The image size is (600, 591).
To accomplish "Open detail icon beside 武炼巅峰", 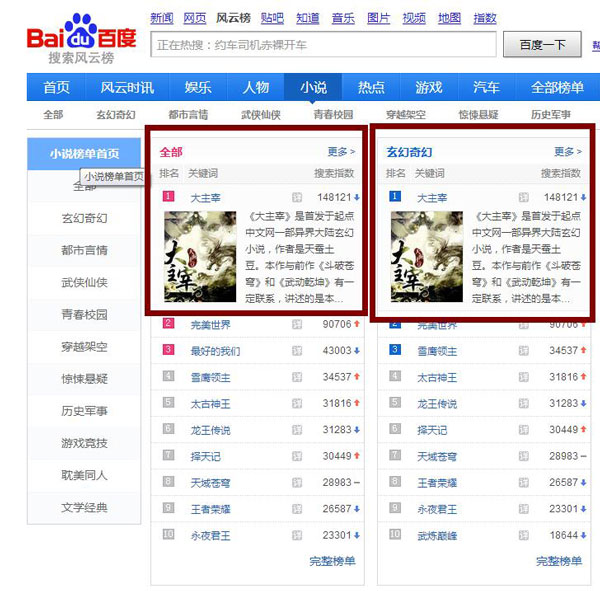I will click(x=523, y=535).
